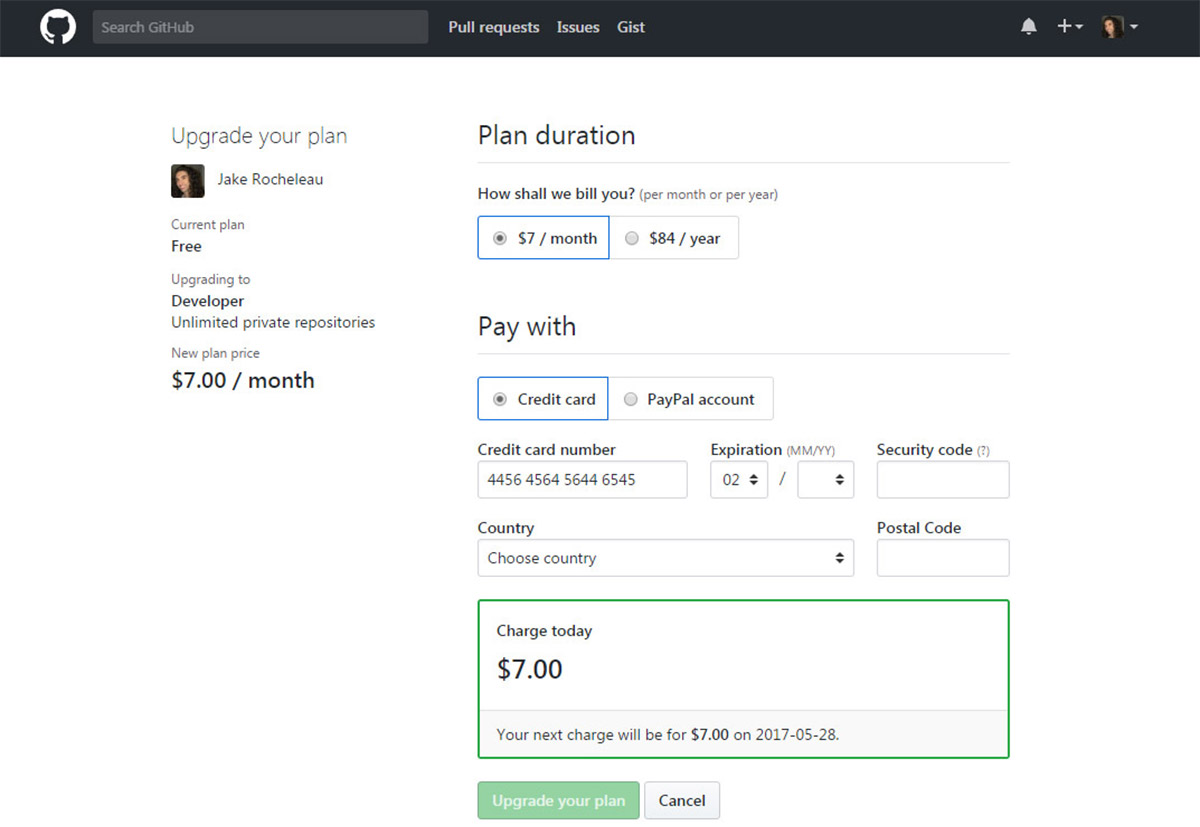Click the GitHub Octocat logo

point(58,27)
